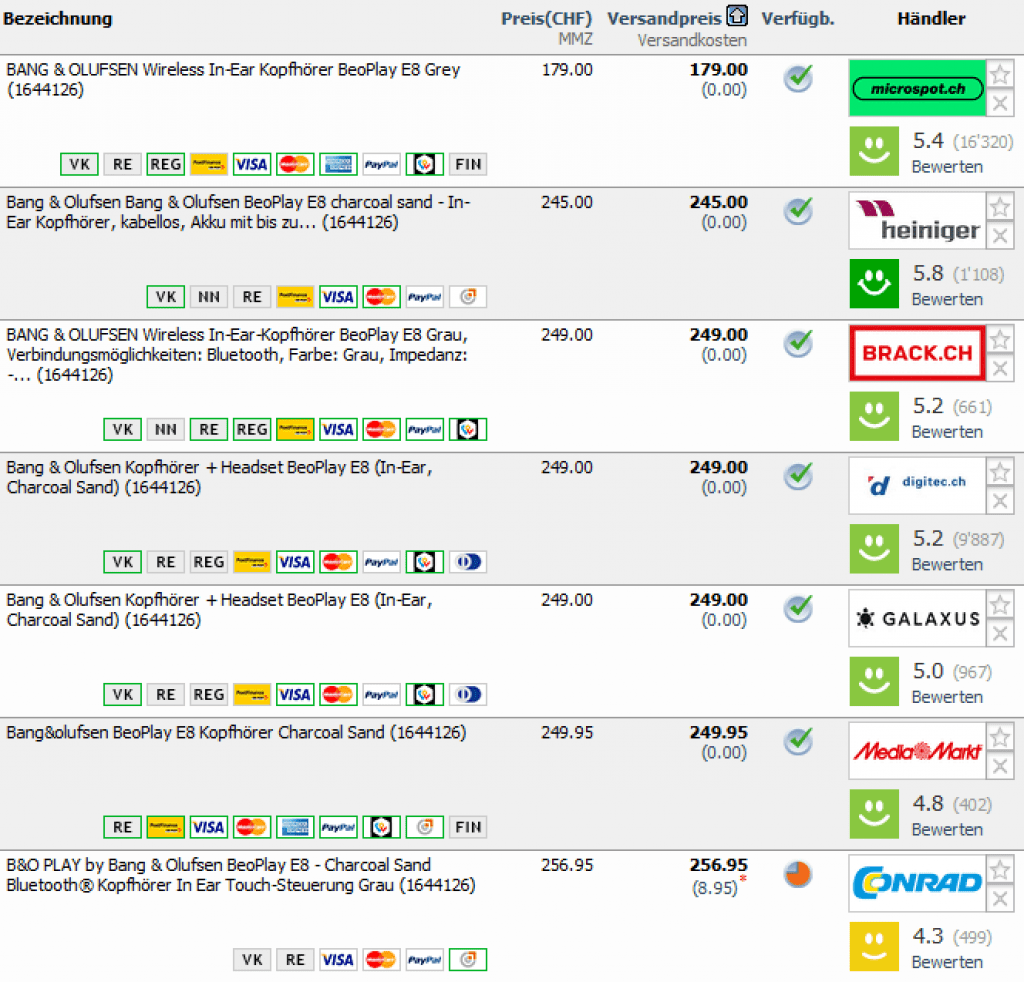Viewport: 1024px width, 982px height.
Task: Click the FIN badge in the MediaMarkt row
Action: point(467,827)
